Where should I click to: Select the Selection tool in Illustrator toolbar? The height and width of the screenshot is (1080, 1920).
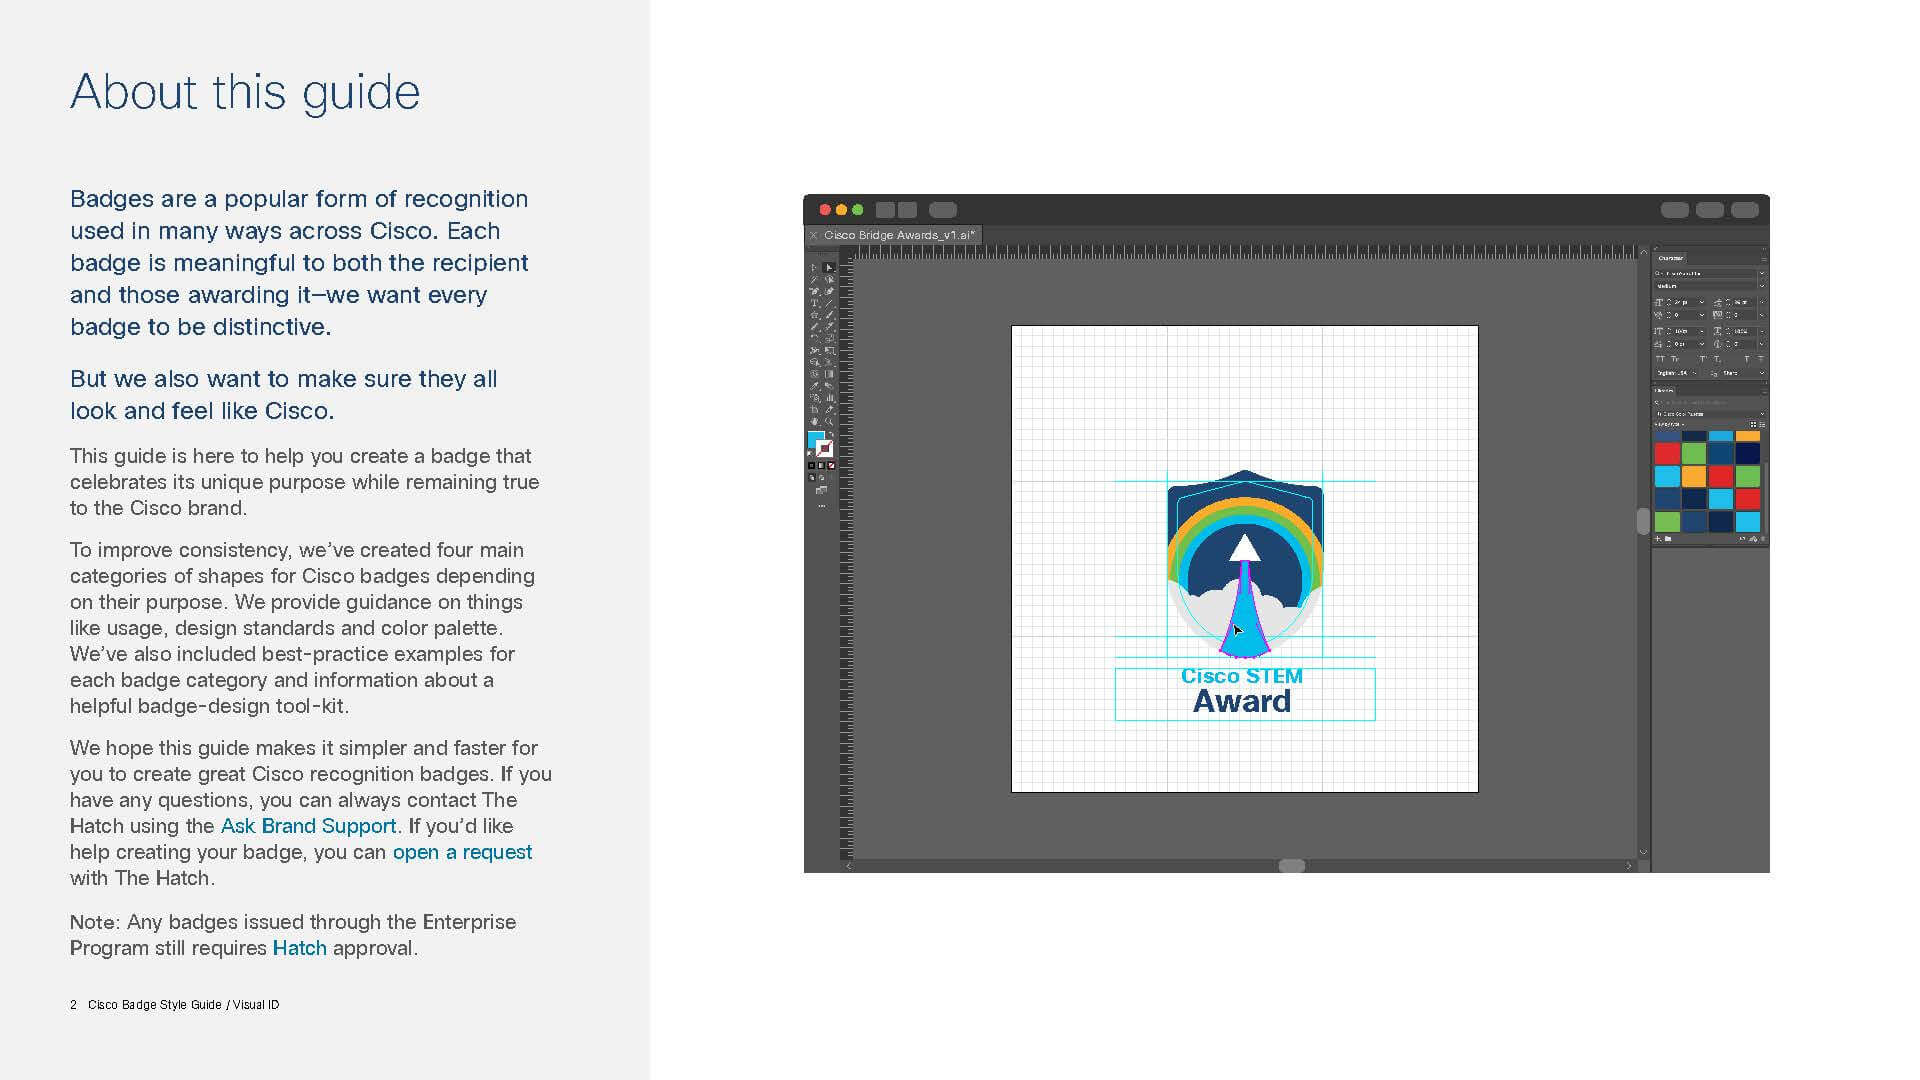point(814,267)
